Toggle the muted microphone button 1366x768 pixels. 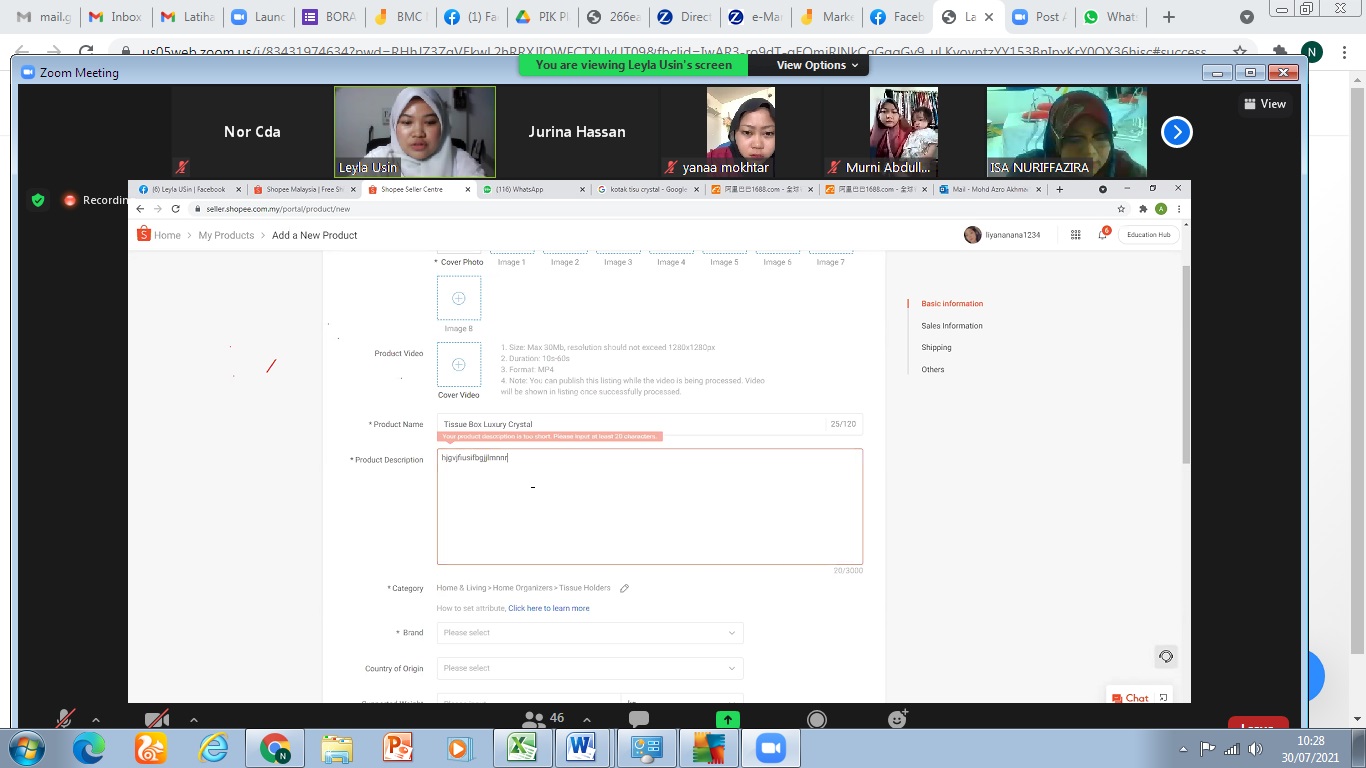[x=66, y=719]
